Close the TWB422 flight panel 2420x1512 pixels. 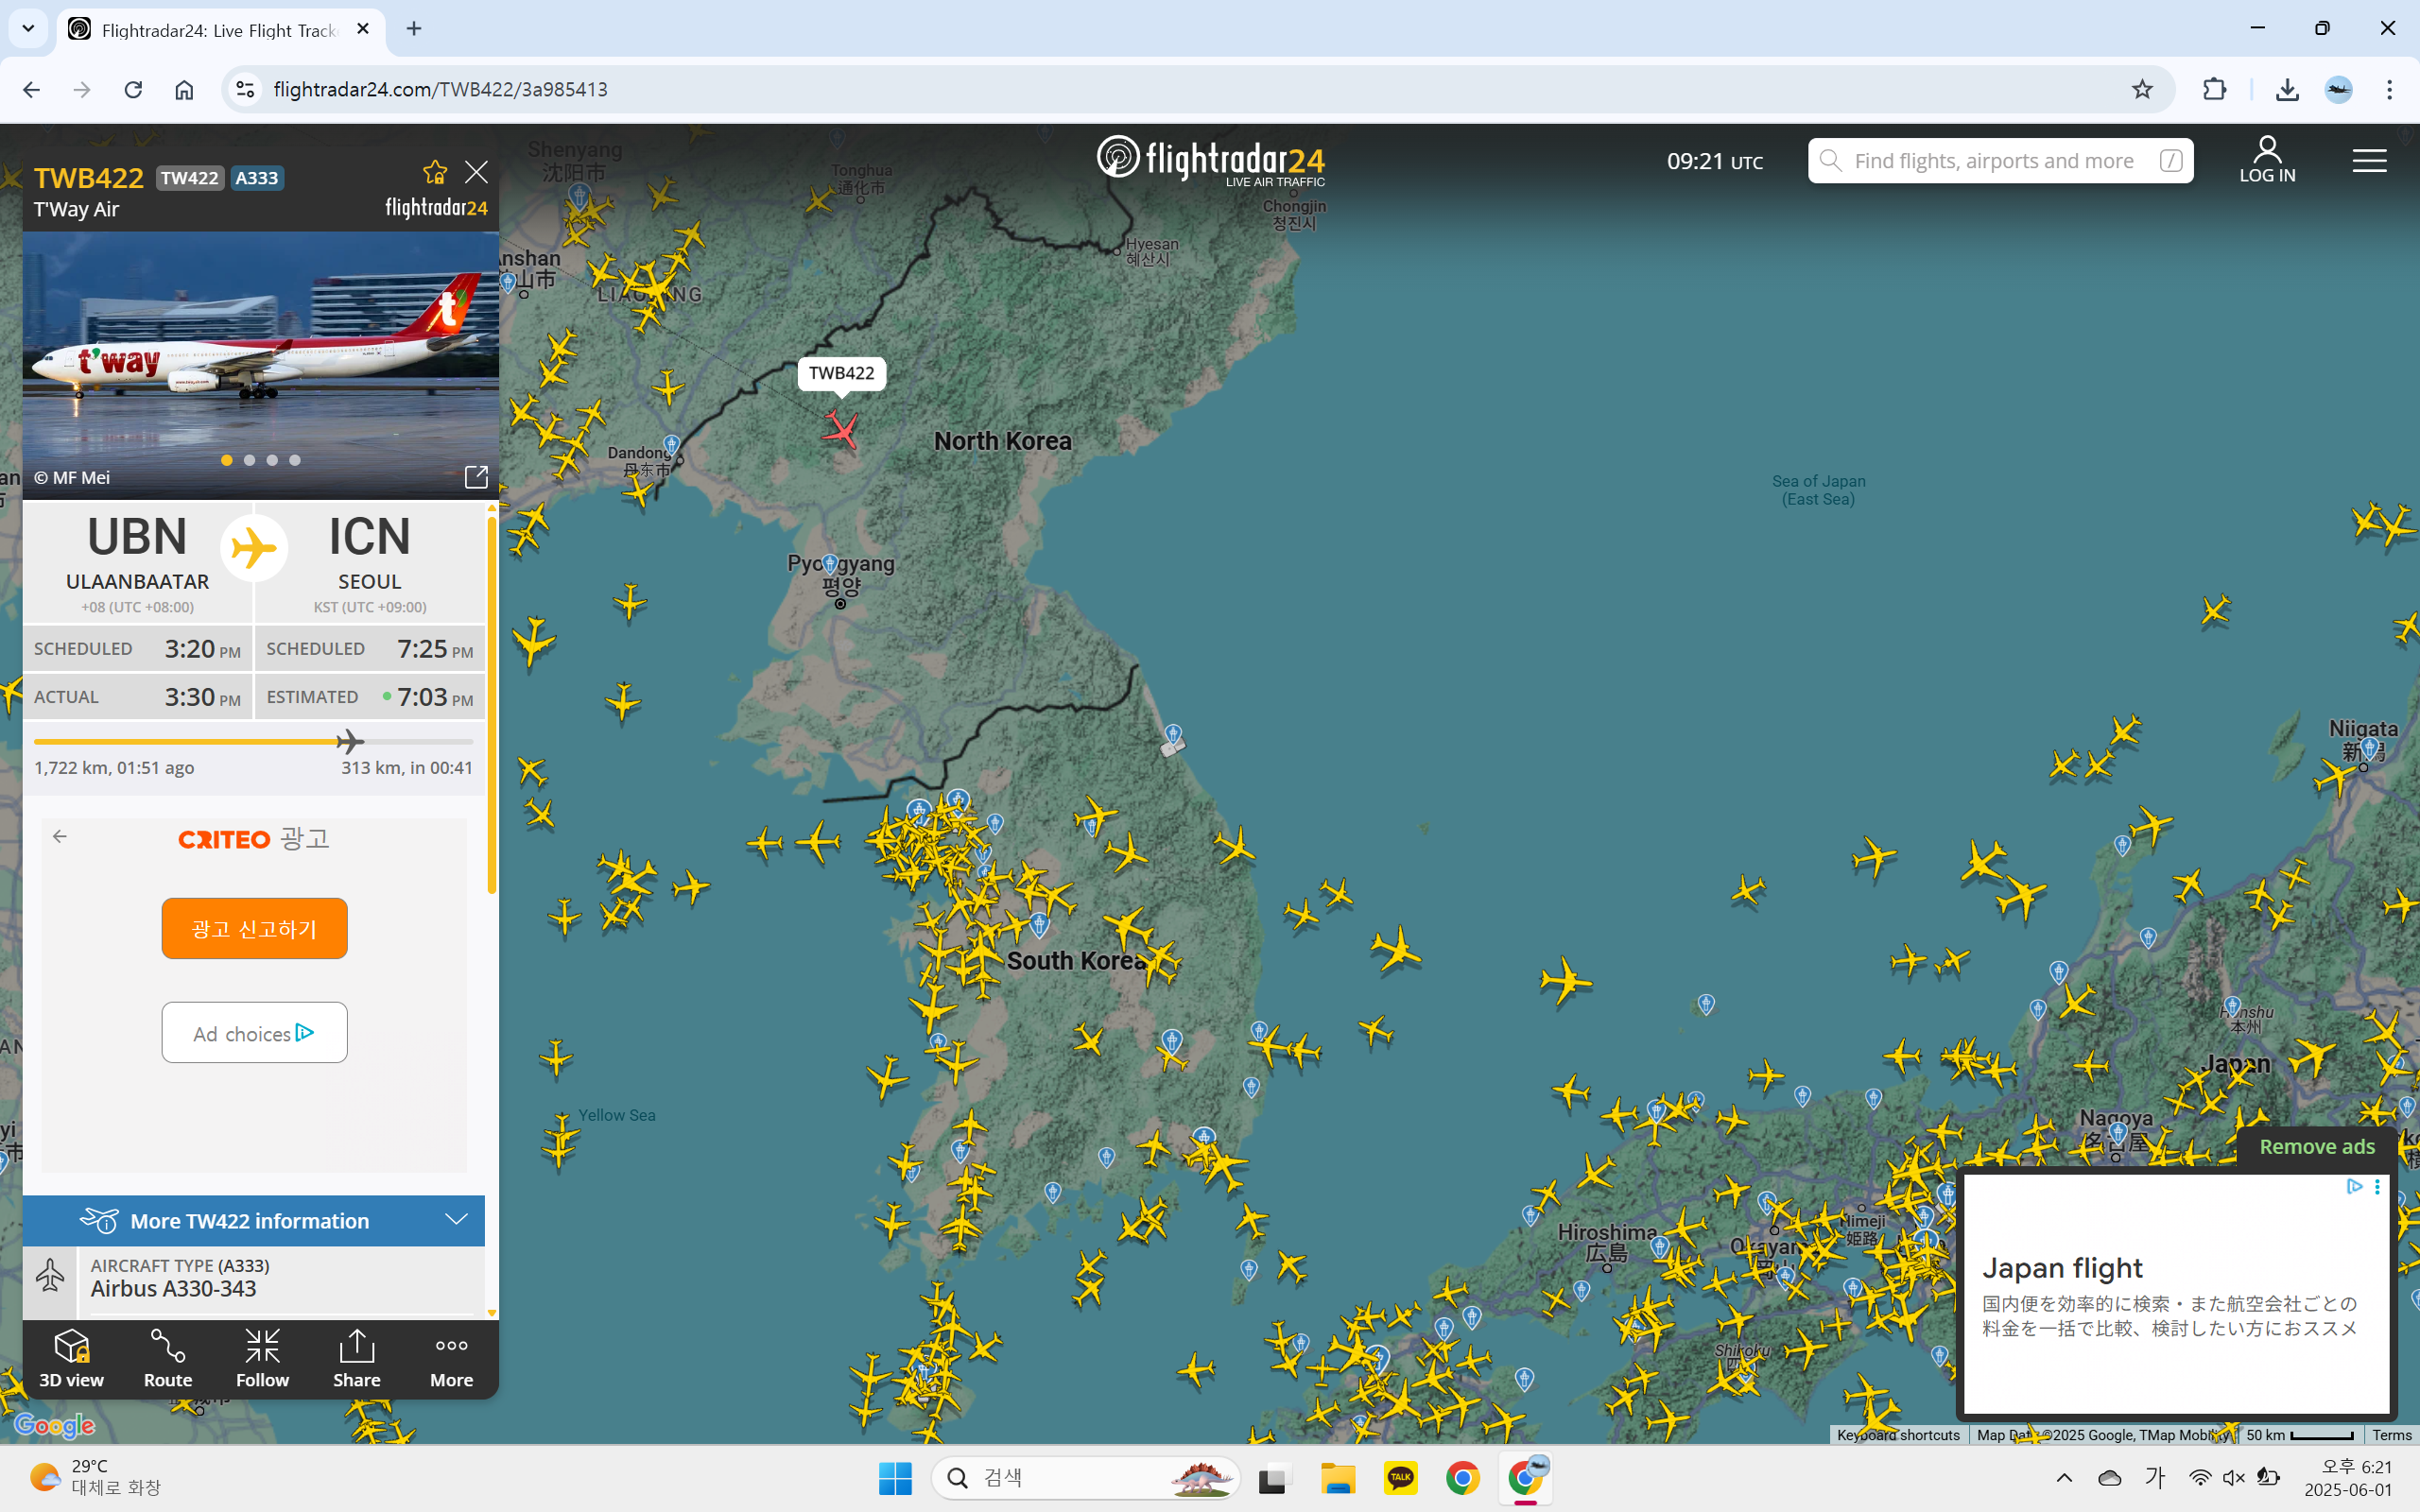[x=477, y=172]
